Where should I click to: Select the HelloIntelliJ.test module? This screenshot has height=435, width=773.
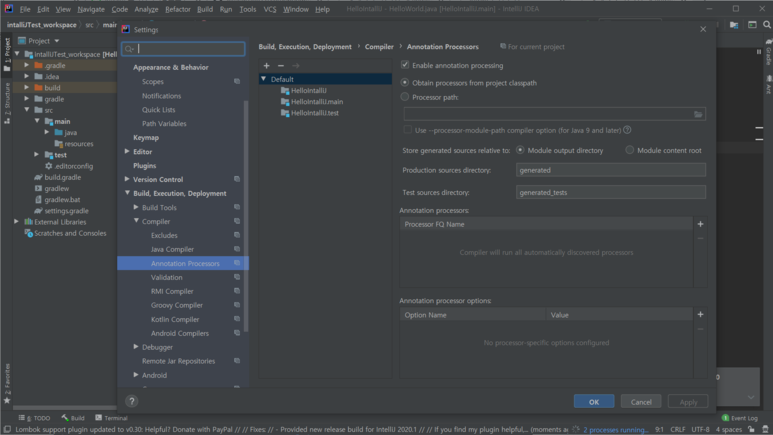(310, 113)
